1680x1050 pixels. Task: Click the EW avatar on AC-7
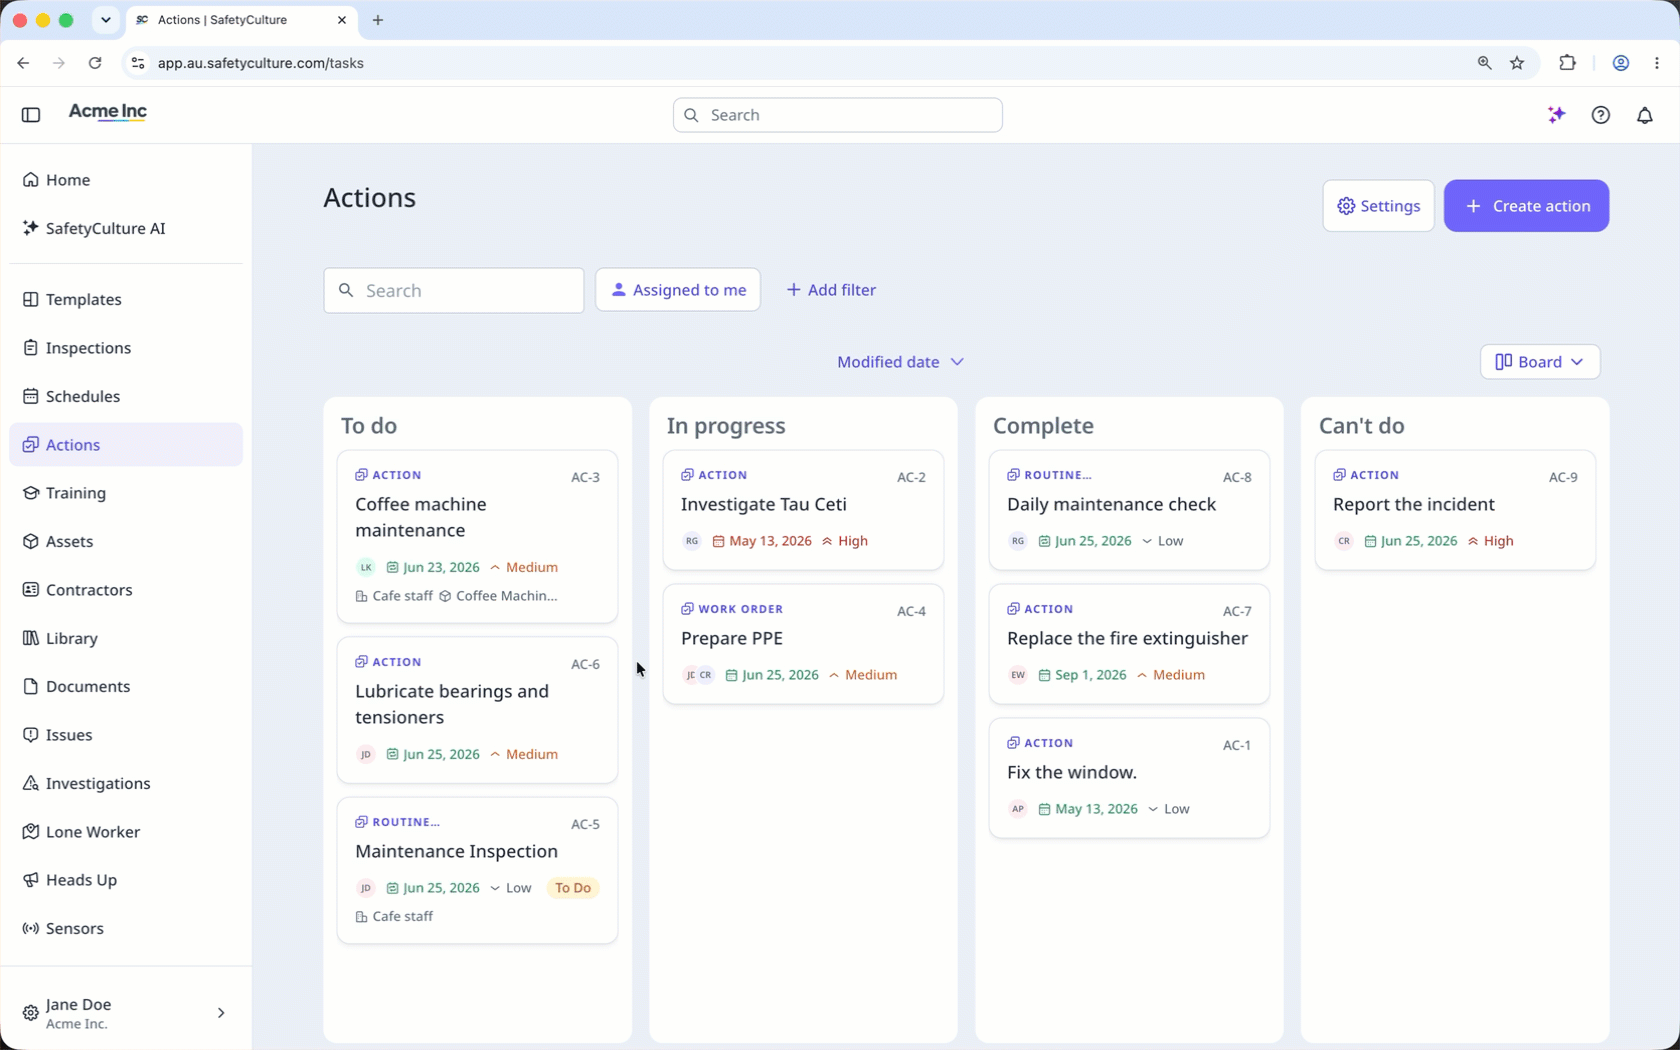pos(1018,675)
